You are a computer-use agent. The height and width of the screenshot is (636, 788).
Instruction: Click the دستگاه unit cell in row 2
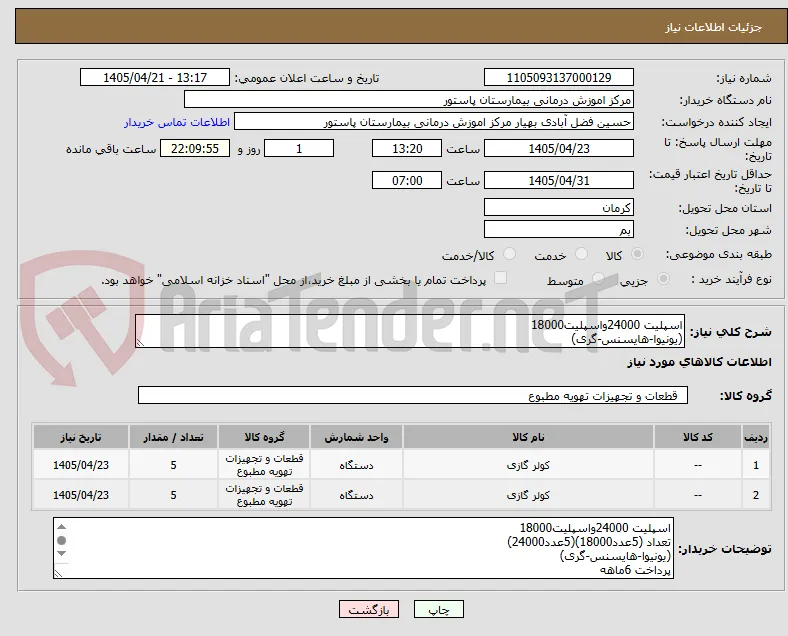point(356,495)
